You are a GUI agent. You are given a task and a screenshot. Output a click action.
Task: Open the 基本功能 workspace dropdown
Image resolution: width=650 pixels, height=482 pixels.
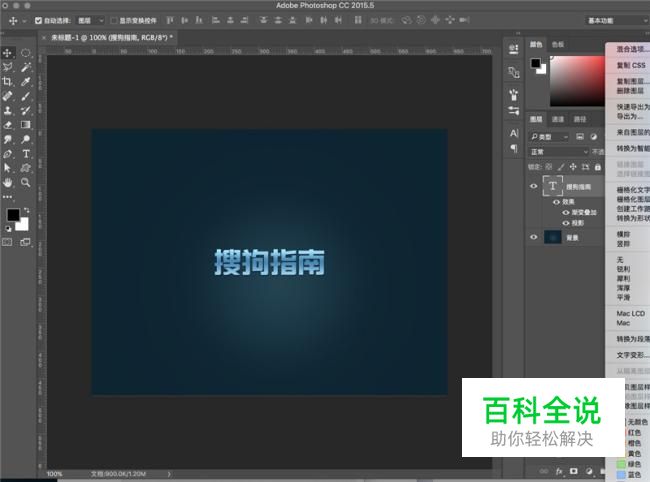pos(618,20)
